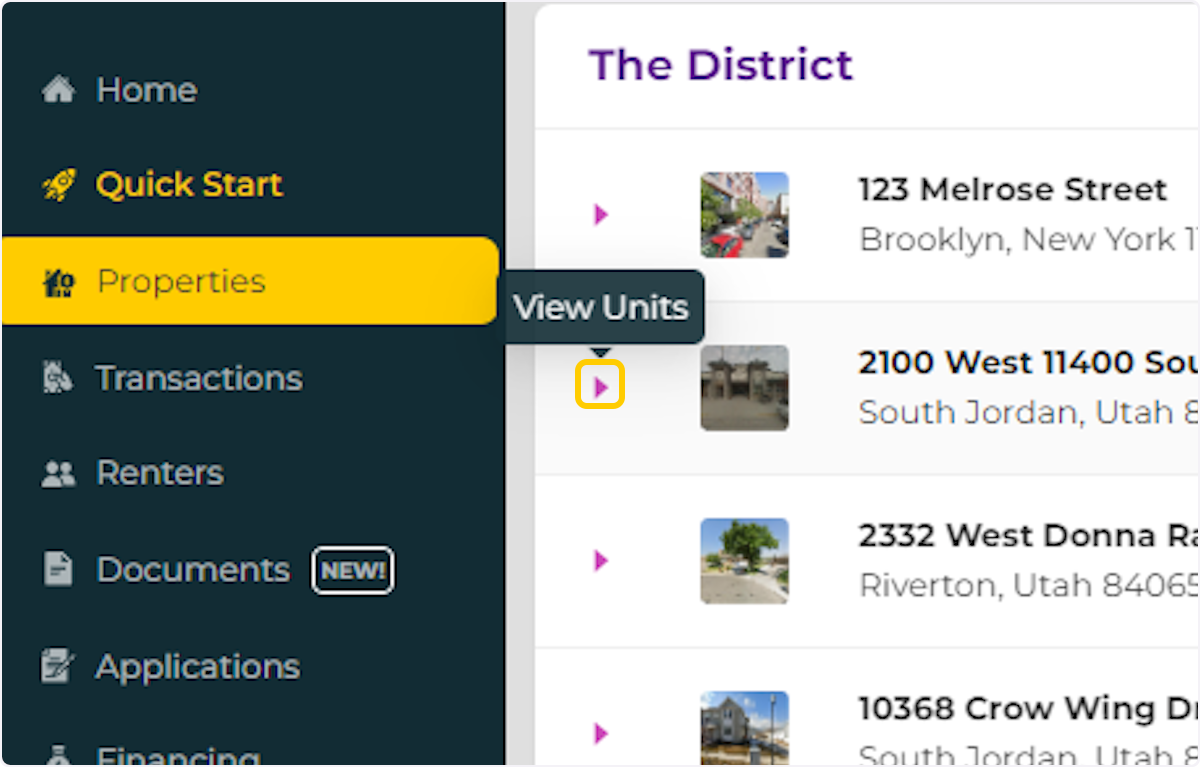This screenshot has height=767, width=1200.
Task: Open Documents via its file icon
Action: coord(57,569)
